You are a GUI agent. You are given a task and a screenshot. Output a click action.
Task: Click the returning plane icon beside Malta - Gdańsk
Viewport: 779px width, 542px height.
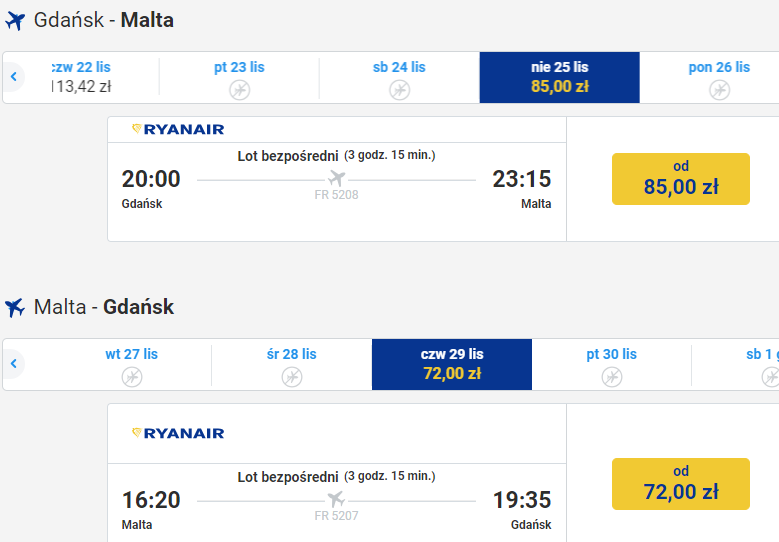[15, 308]
